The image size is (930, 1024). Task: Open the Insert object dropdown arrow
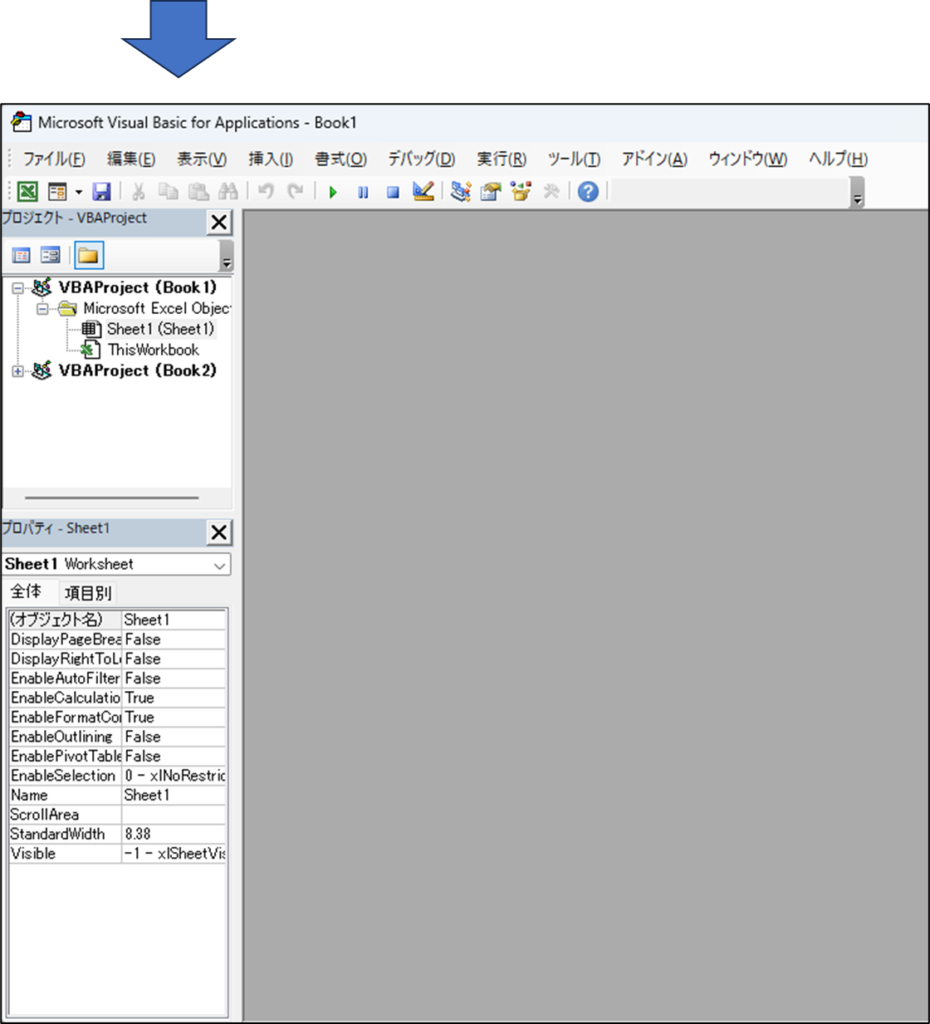pyautogui.click(x=78, y=192)
